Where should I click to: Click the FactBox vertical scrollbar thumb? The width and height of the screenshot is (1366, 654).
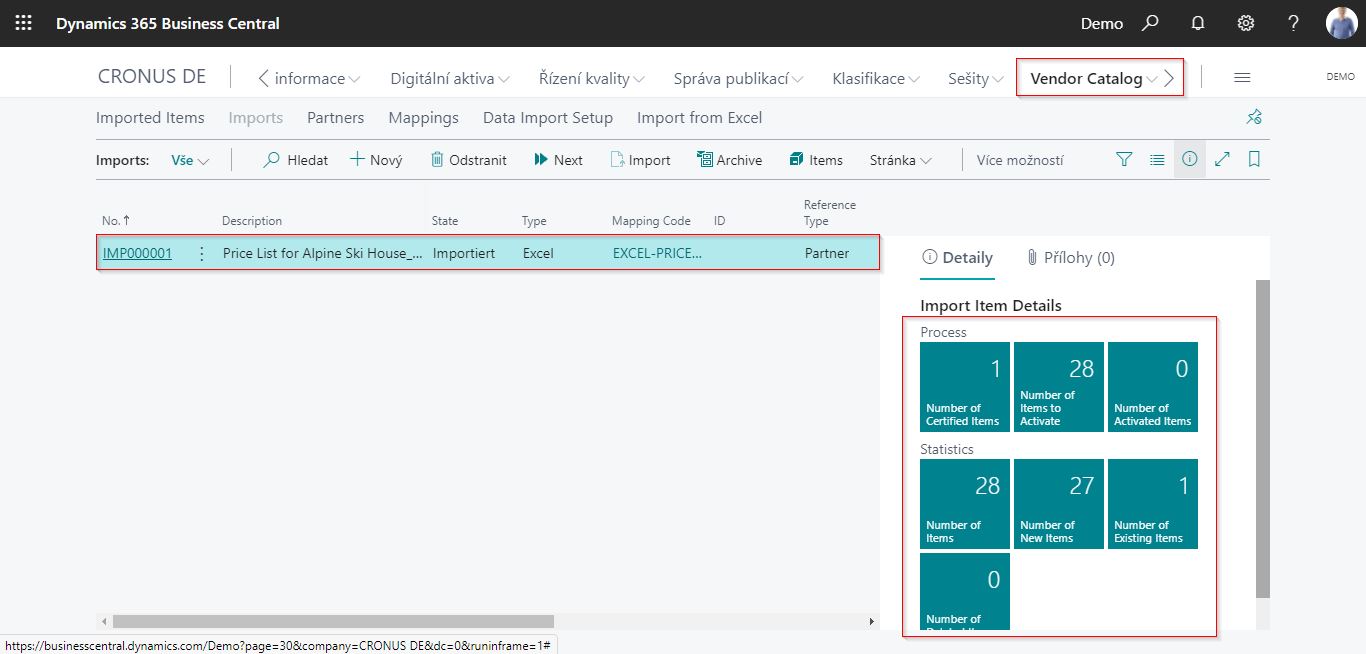coord(1262,439)
